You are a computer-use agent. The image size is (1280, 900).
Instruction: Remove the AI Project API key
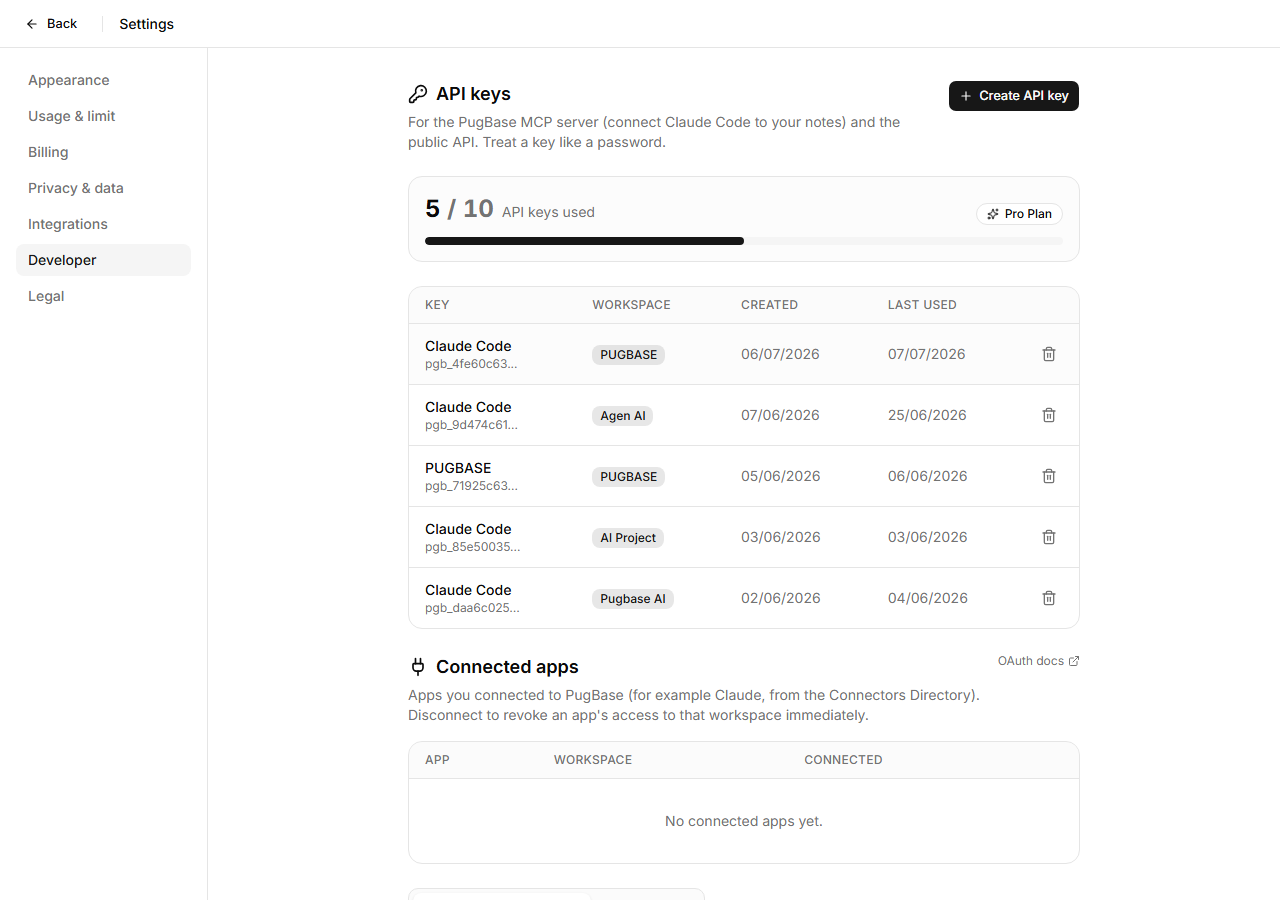pos(1049,537)
